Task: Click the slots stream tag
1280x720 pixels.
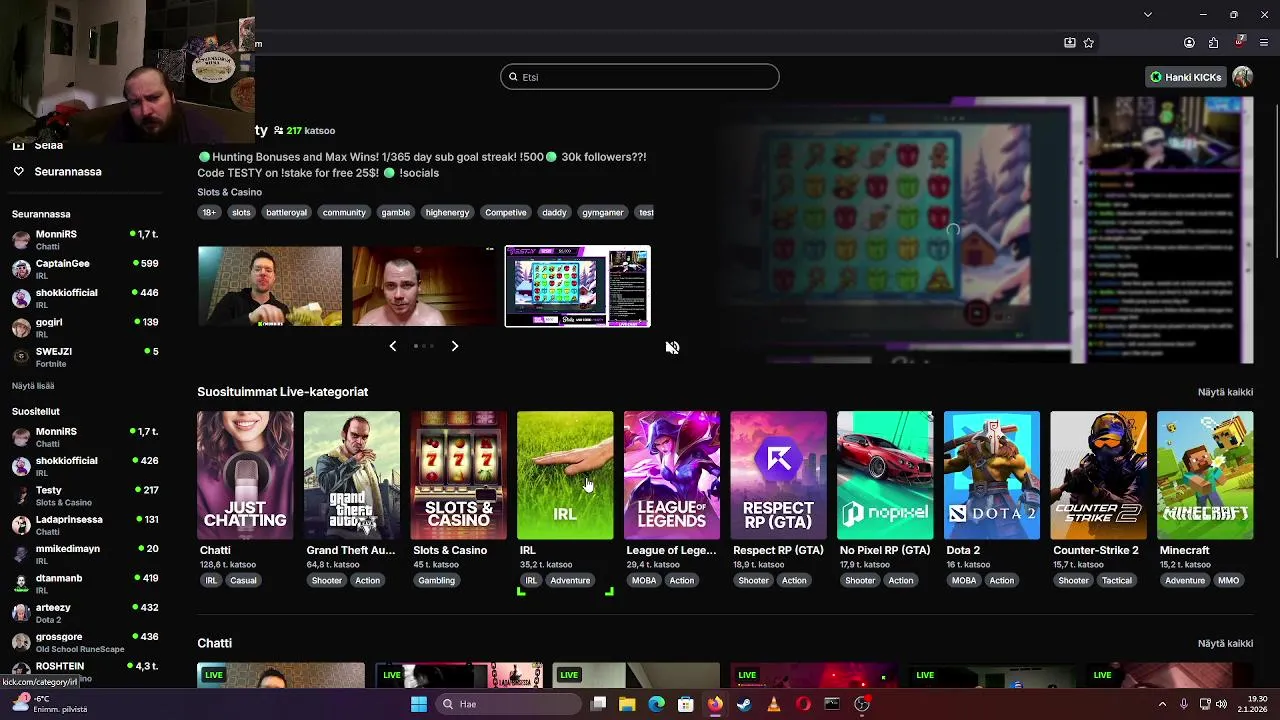Action: click(241, 212)
